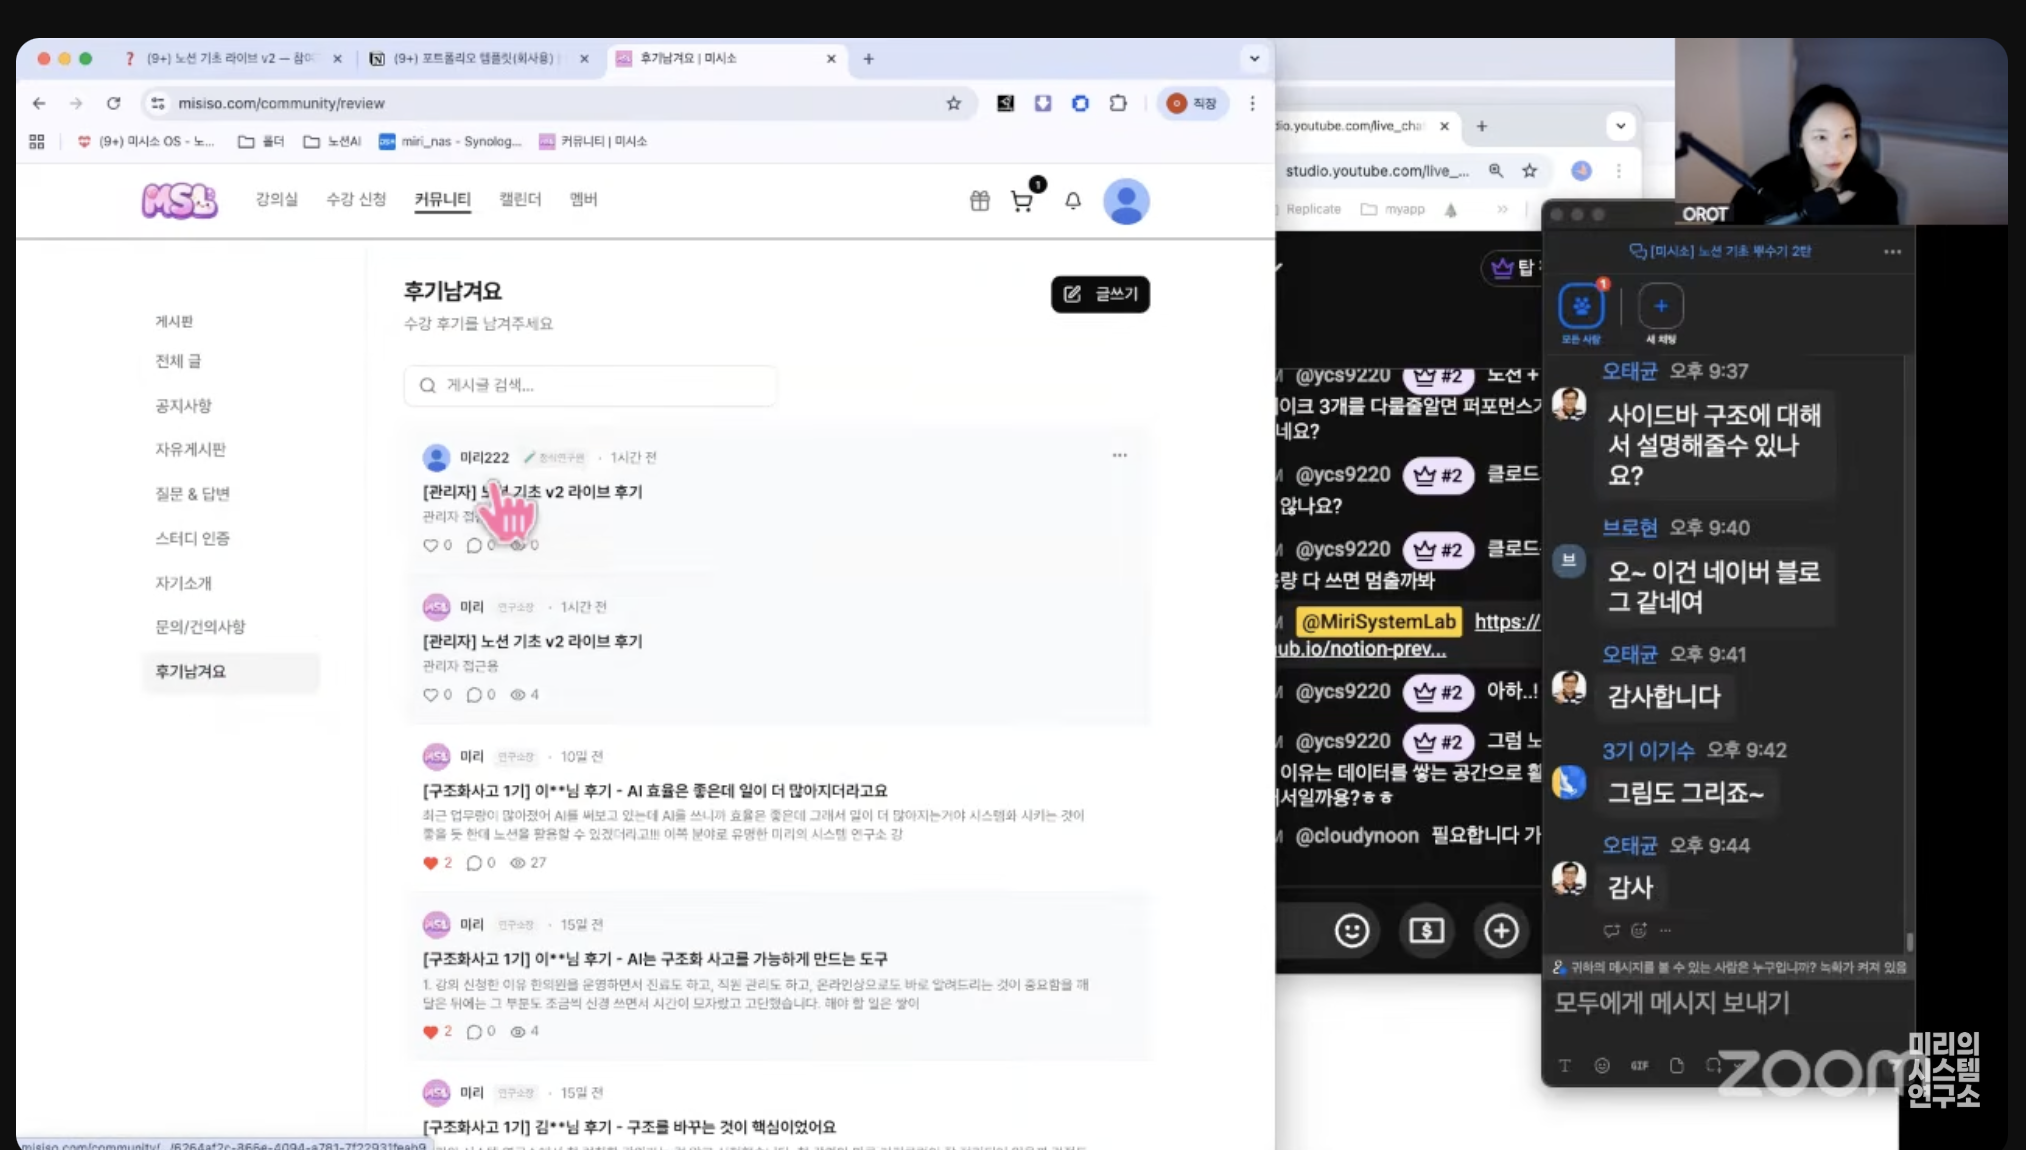2026x1150 pixels.
Task: Bookmark page with the star icon
Action: (x=953, y=103)
